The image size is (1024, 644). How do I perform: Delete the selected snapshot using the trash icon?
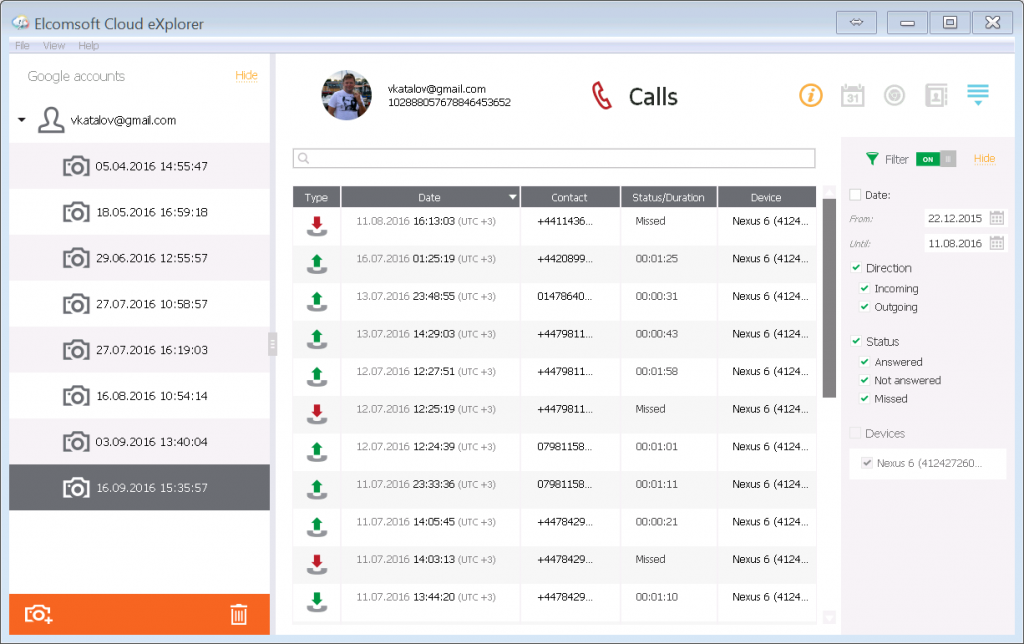[238, 613]
